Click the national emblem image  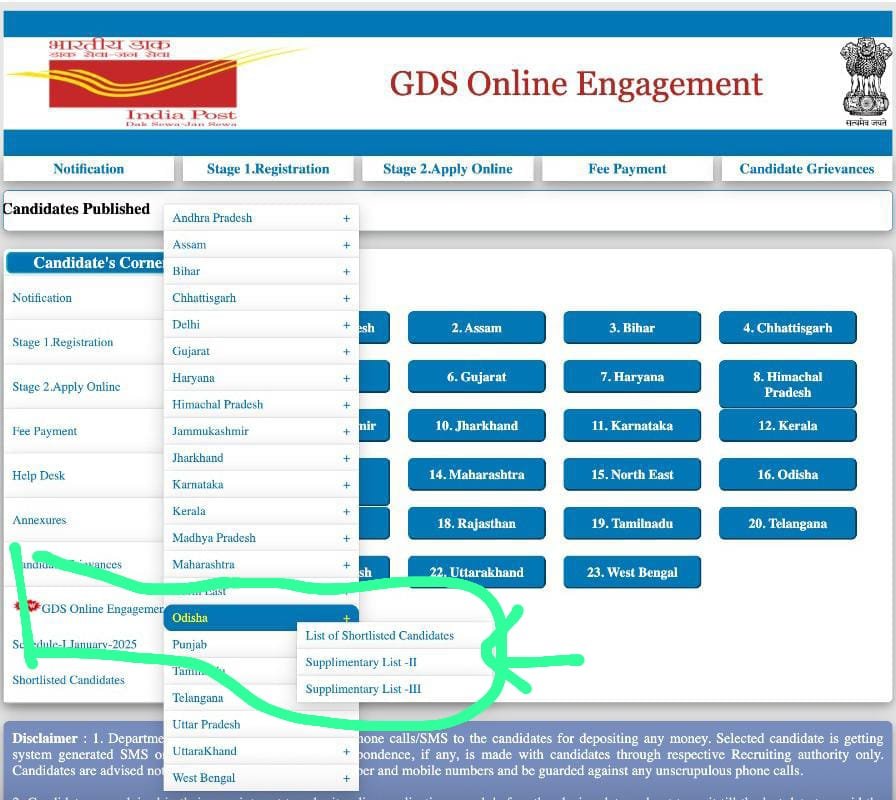(x=865, y=82)
